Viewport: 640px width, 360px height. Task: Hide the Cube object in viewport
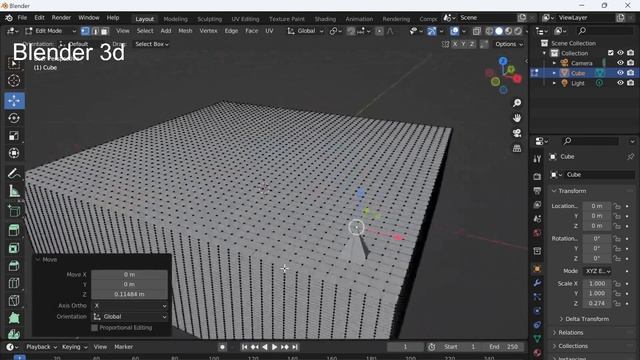pos(620,73)
